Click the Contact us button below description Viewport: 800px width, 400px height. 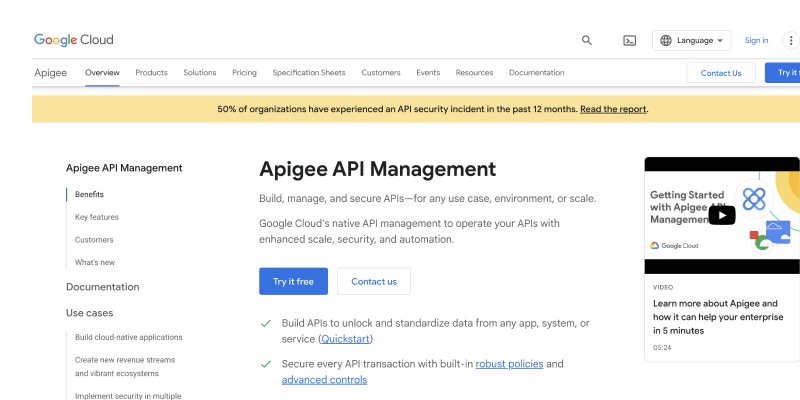coord(374,281)
